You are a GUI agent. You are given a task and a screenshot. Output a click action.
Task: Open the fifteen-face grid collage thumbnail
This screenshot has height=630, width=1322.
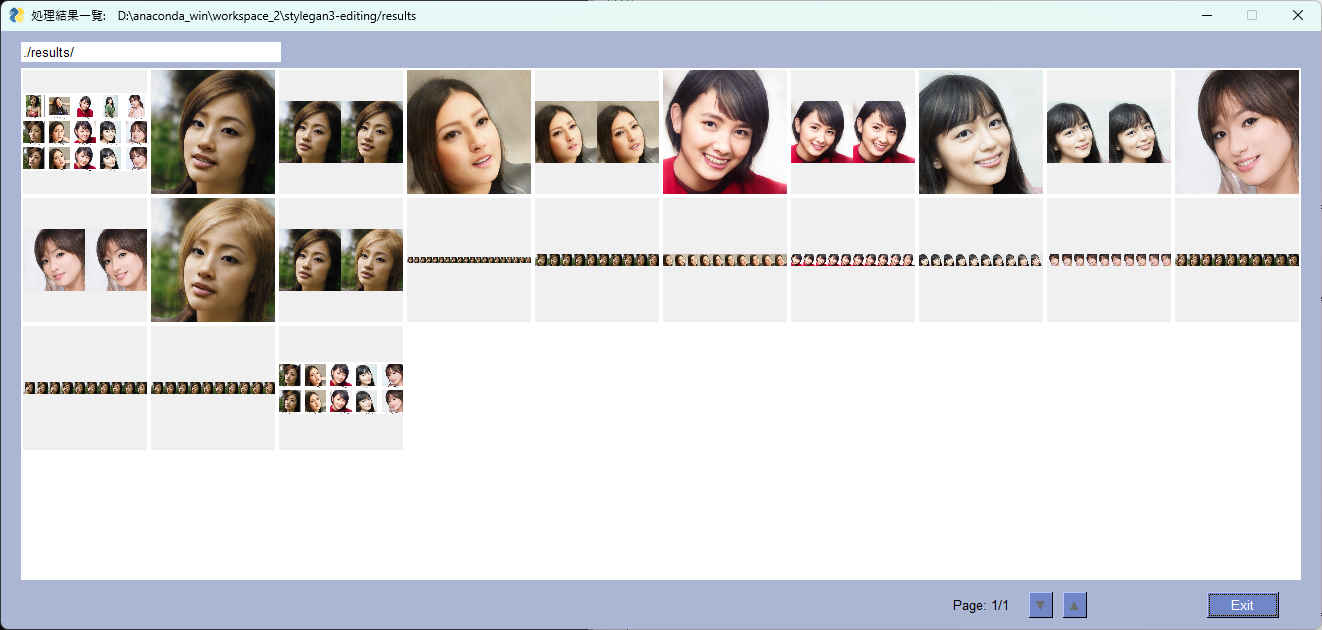(x=85, y=132)
